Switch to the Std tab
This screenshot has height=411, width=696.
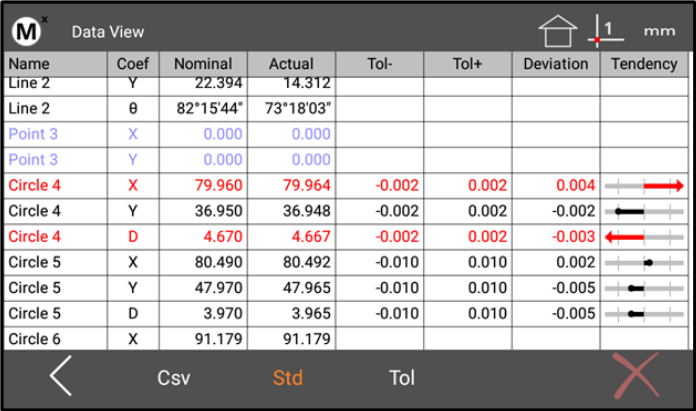click(288, 378)
